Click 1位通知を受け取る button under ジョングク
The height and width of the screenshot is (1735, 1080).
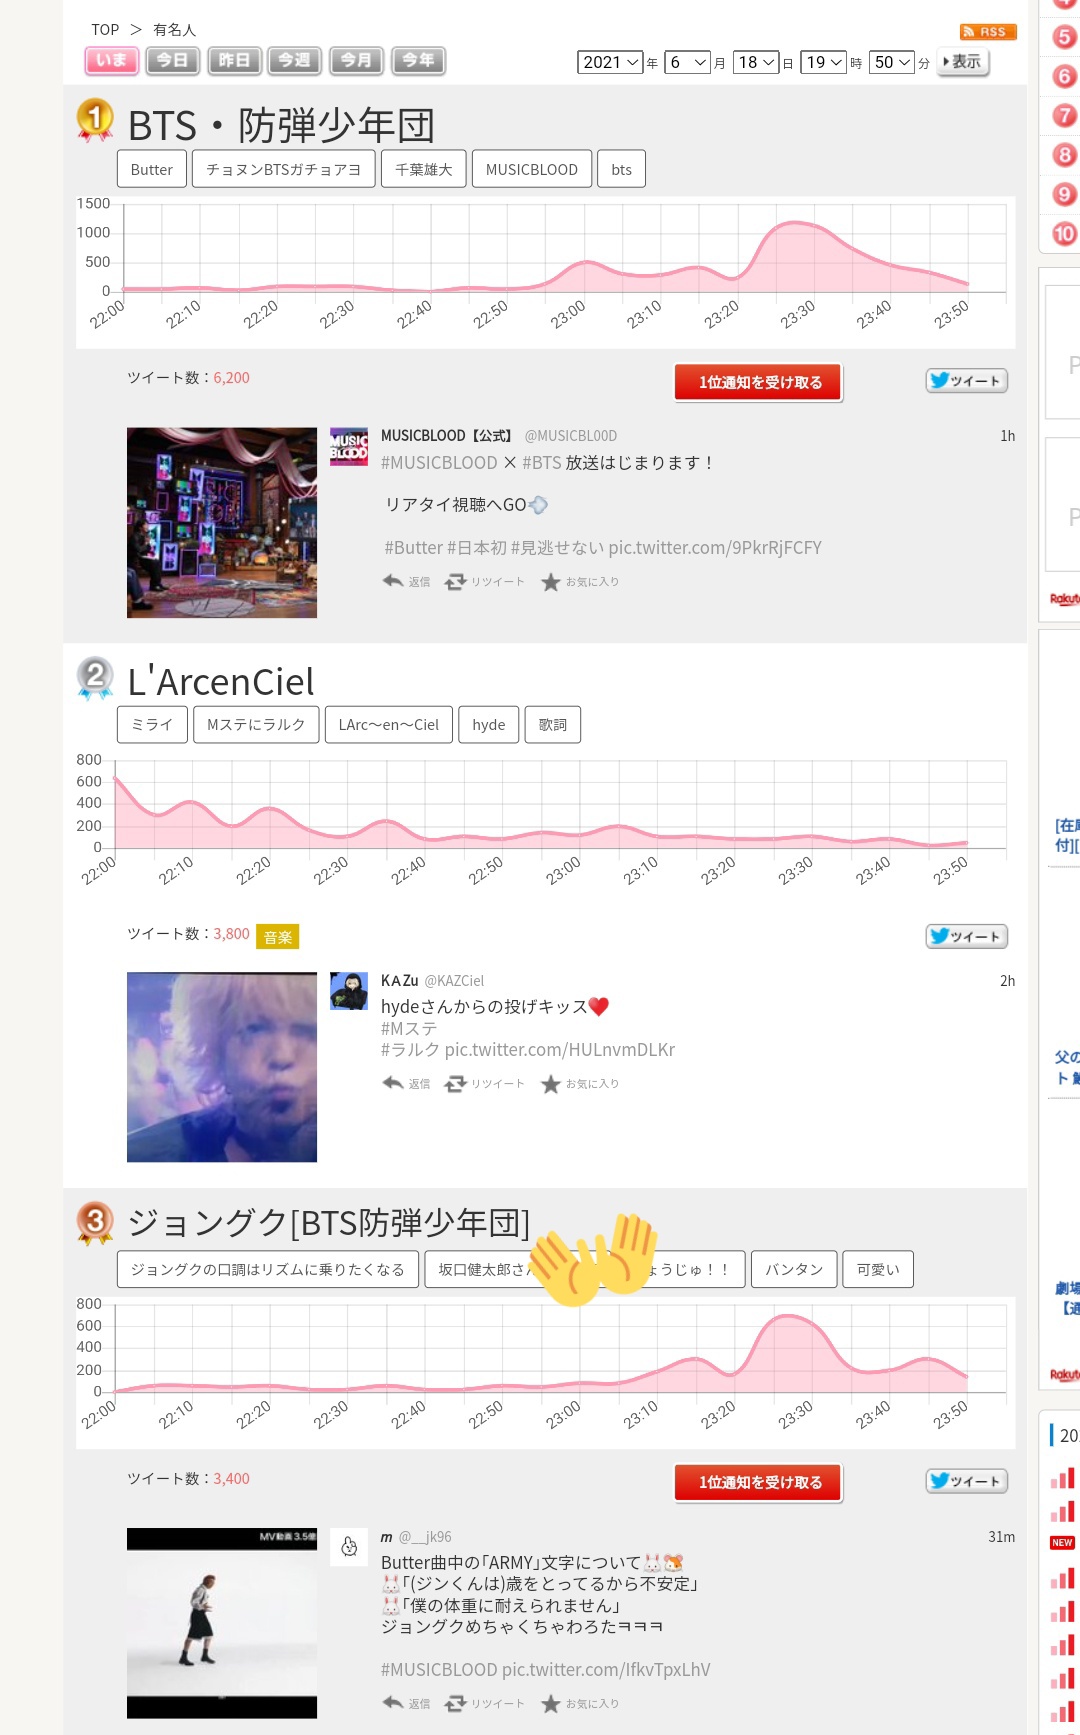click(759, 1482)
